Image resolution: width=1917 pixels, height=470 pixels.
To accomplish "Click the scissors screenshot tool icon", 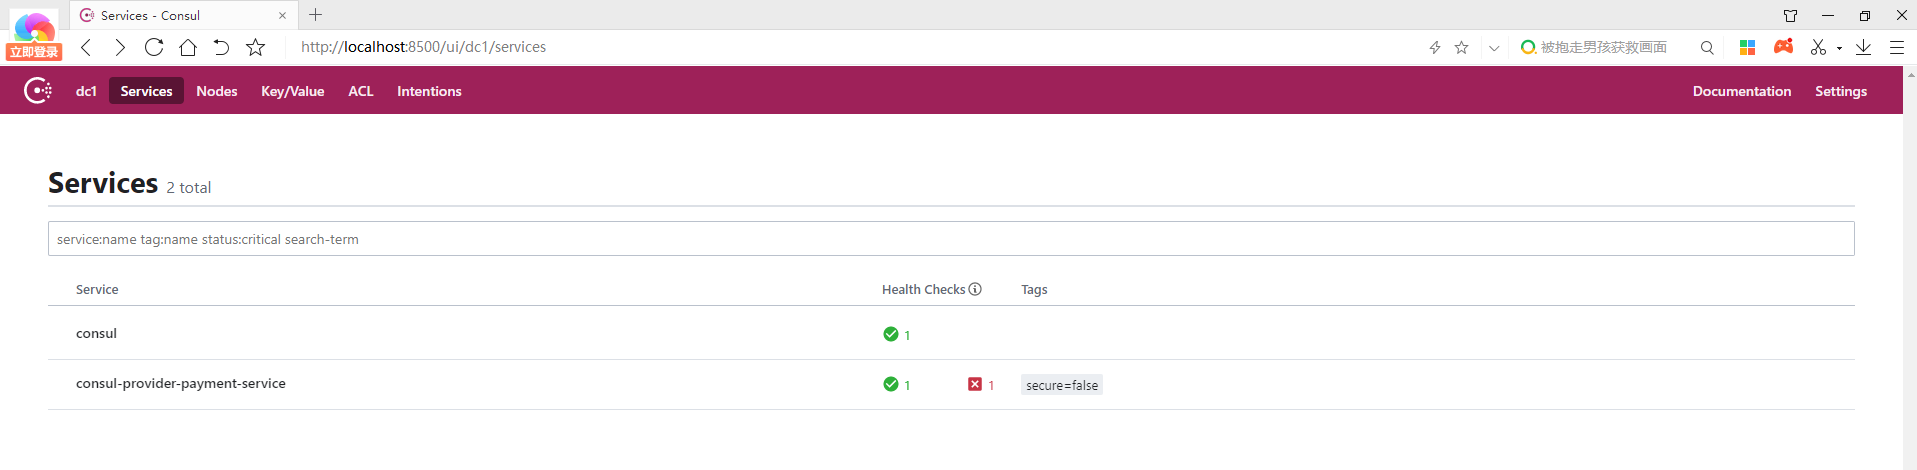I will [1819, 47].
